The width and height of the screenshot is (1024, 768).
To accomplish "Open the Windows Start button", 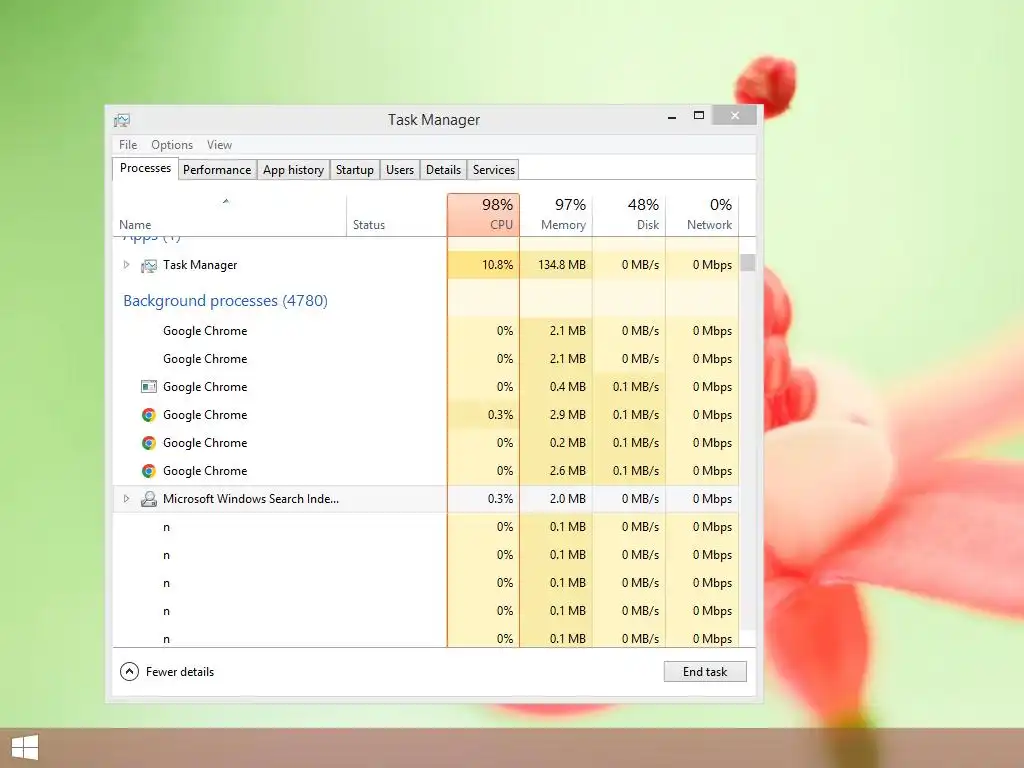I will 25,748.
